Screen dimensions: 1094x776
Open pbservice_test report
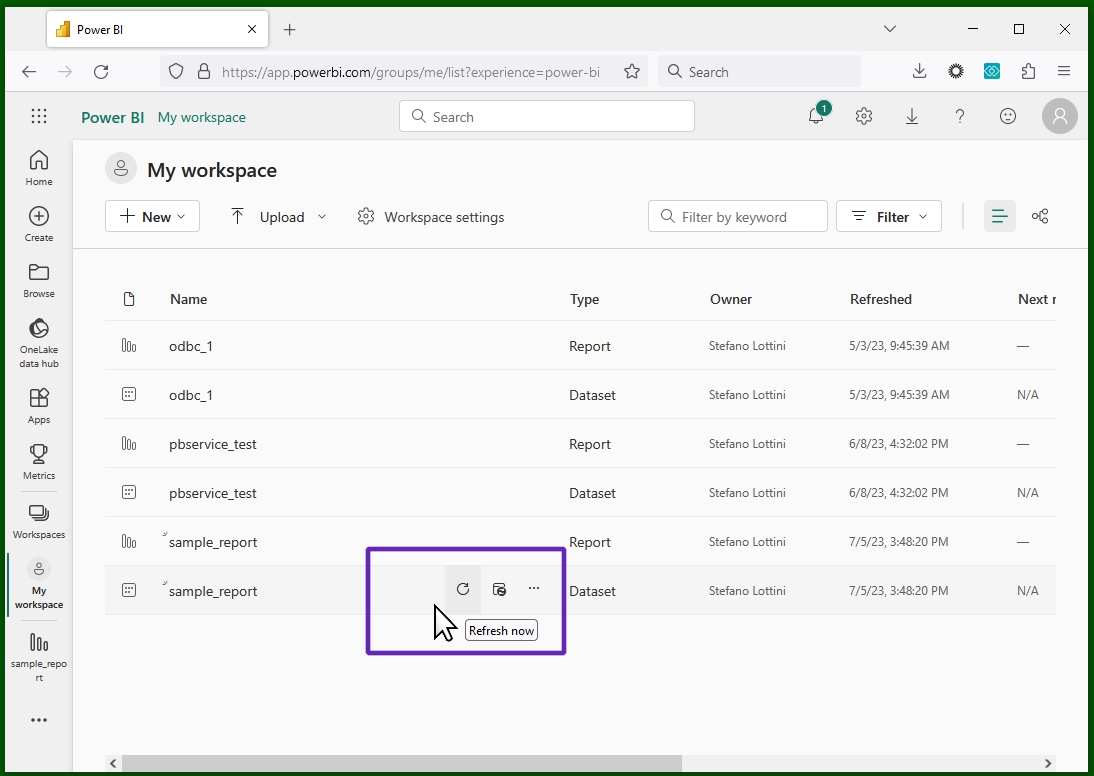click(213, 444)
